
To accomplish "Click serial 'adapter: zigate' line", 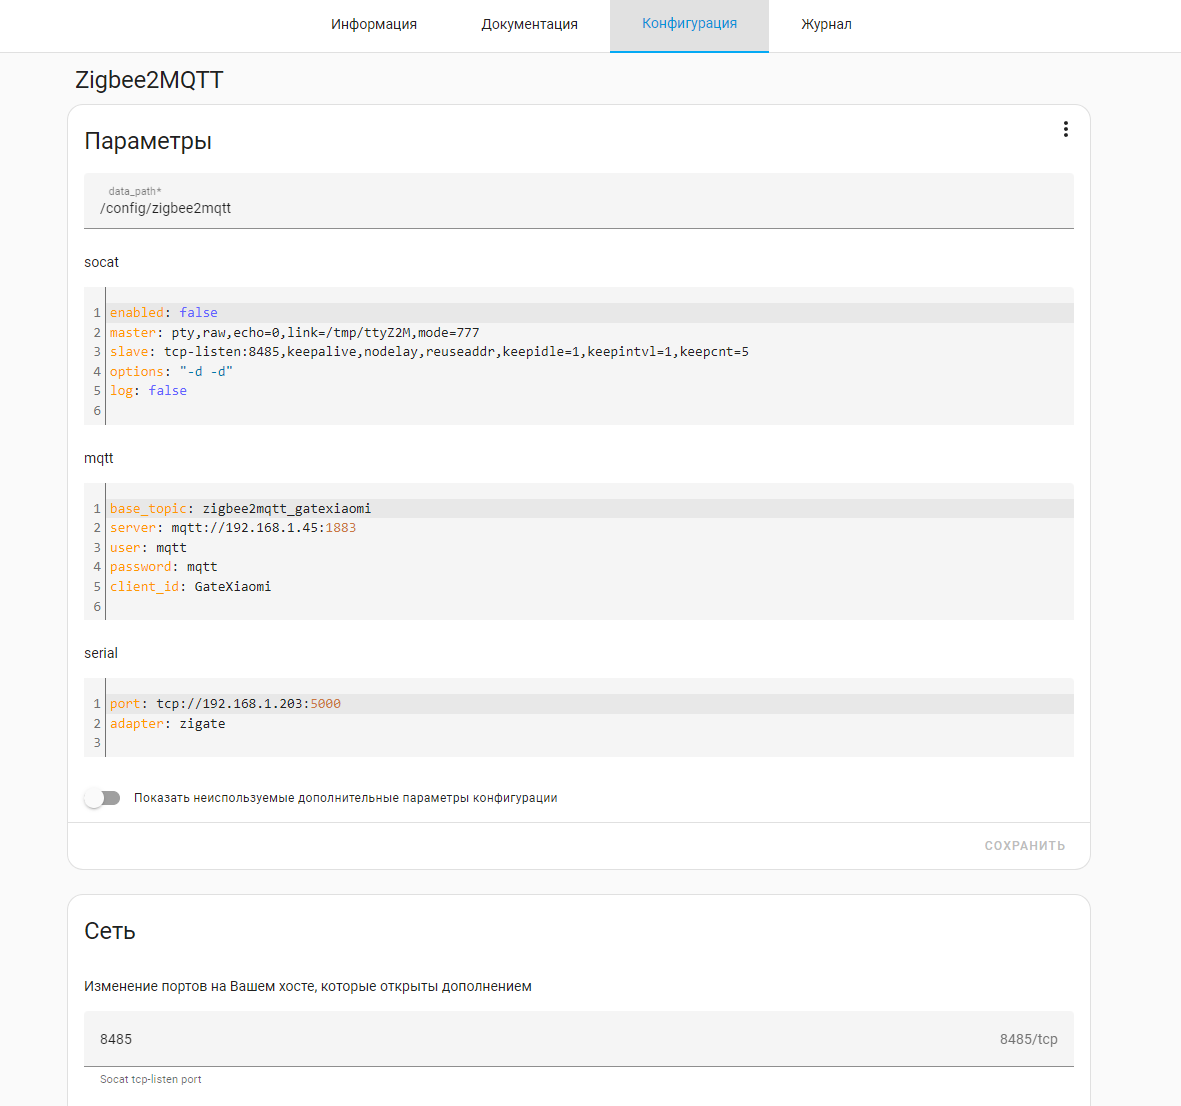I will (167, 723).
